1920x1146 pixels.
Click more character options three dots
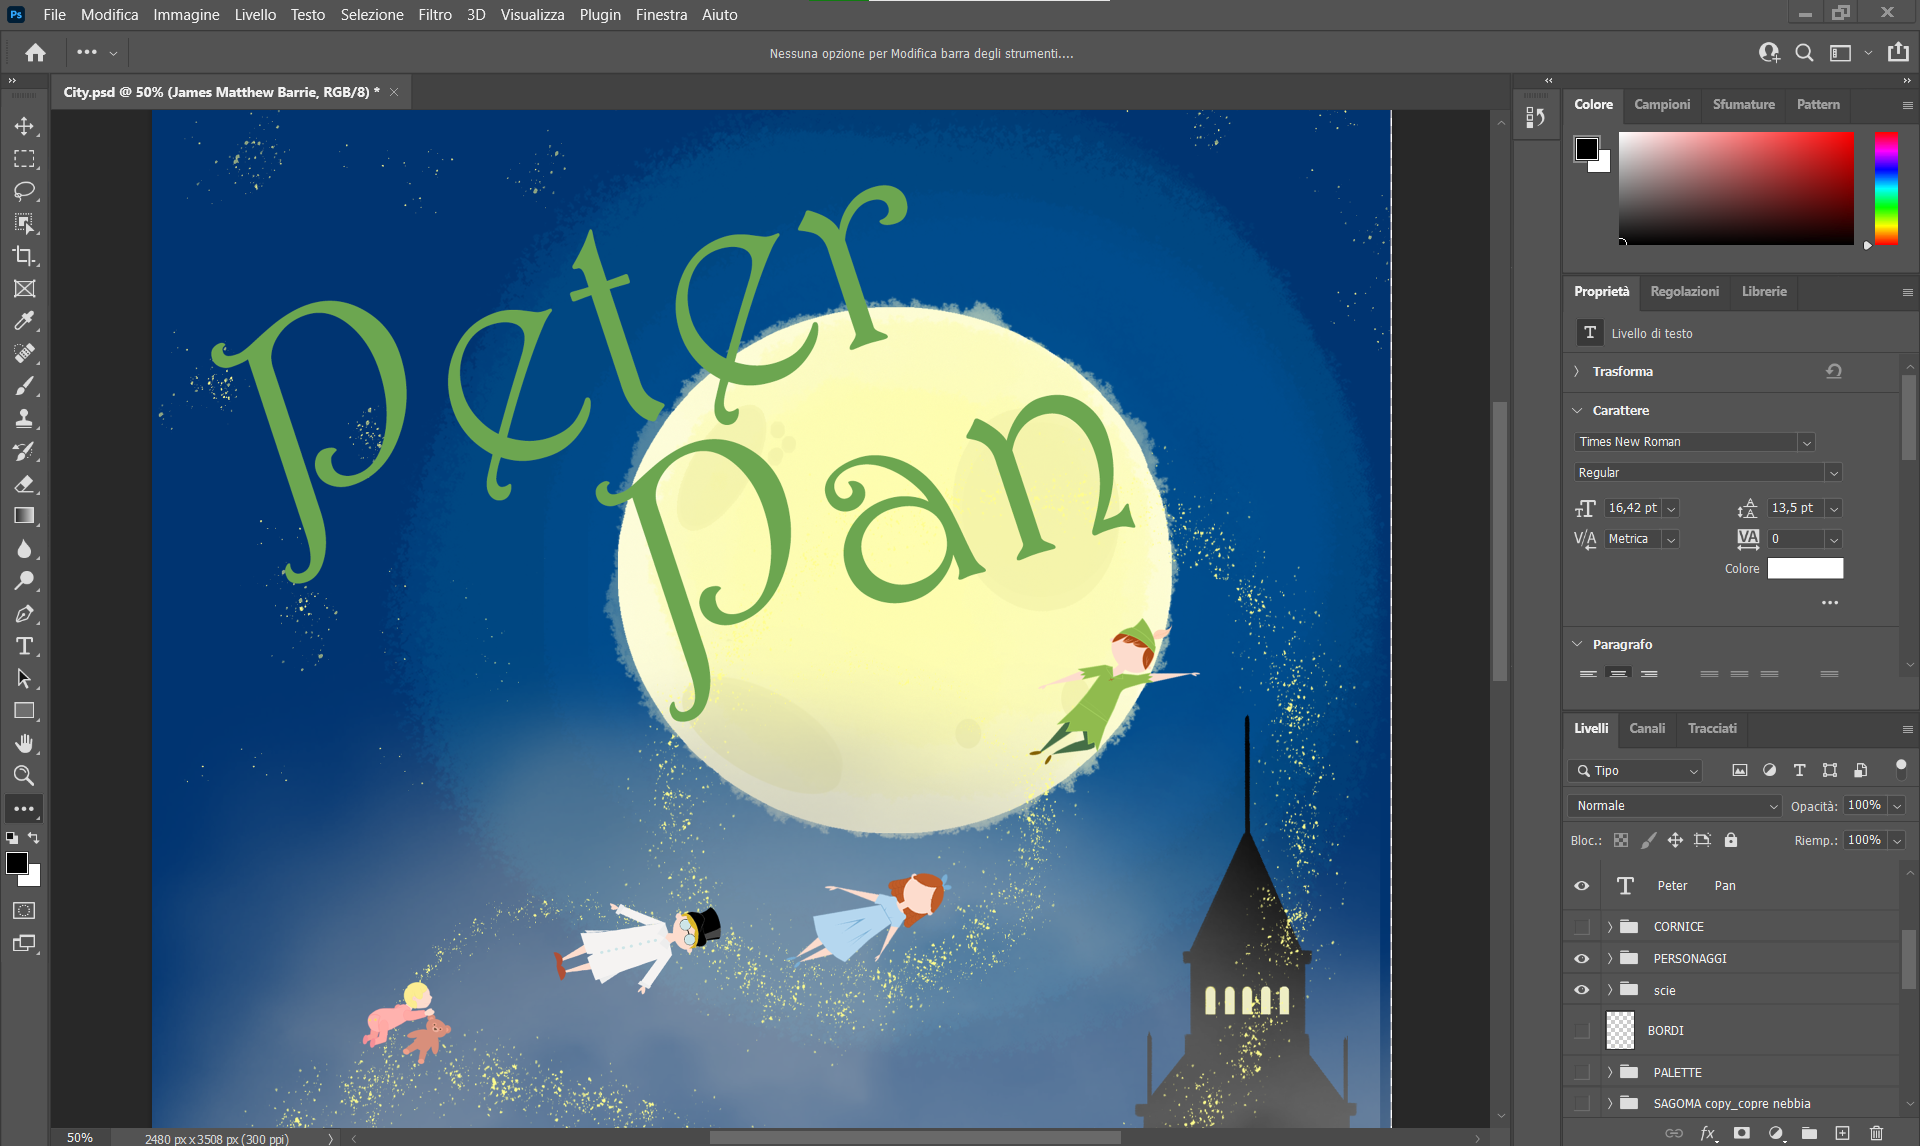[x=1829, y=603]
